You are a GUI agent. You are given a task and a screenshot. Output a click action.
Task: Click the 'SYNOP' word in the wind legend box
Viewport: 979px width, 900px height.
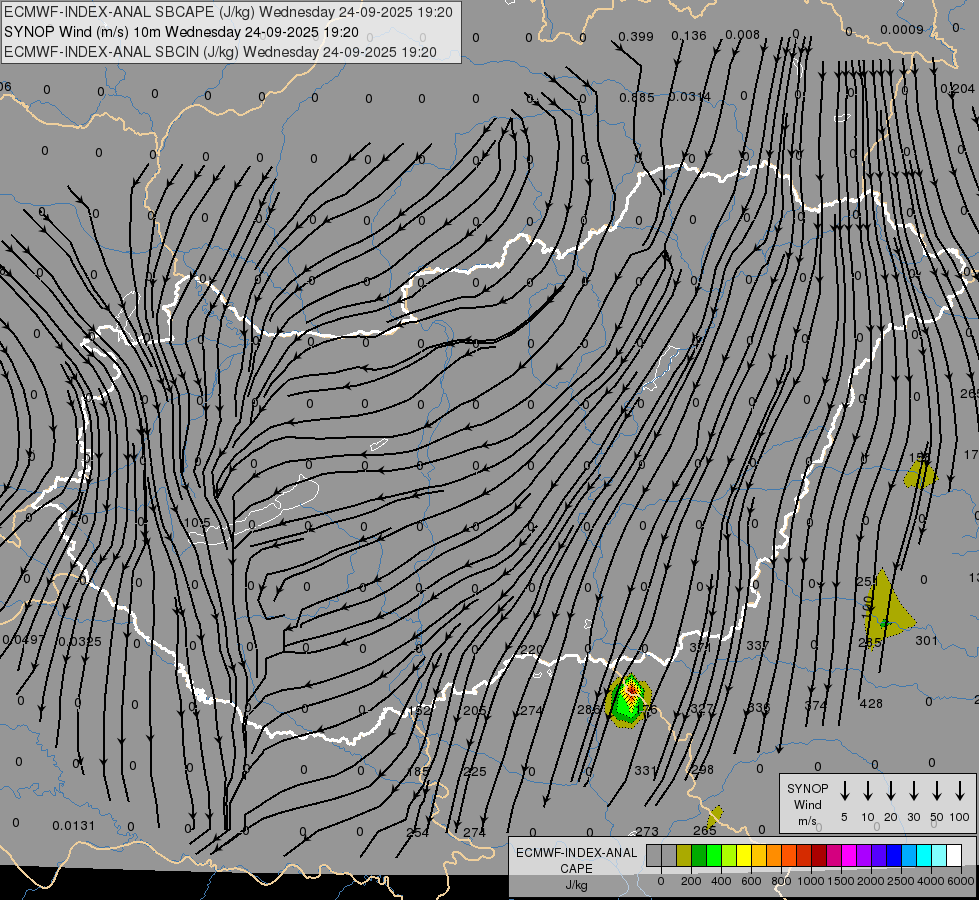[807, 789]
